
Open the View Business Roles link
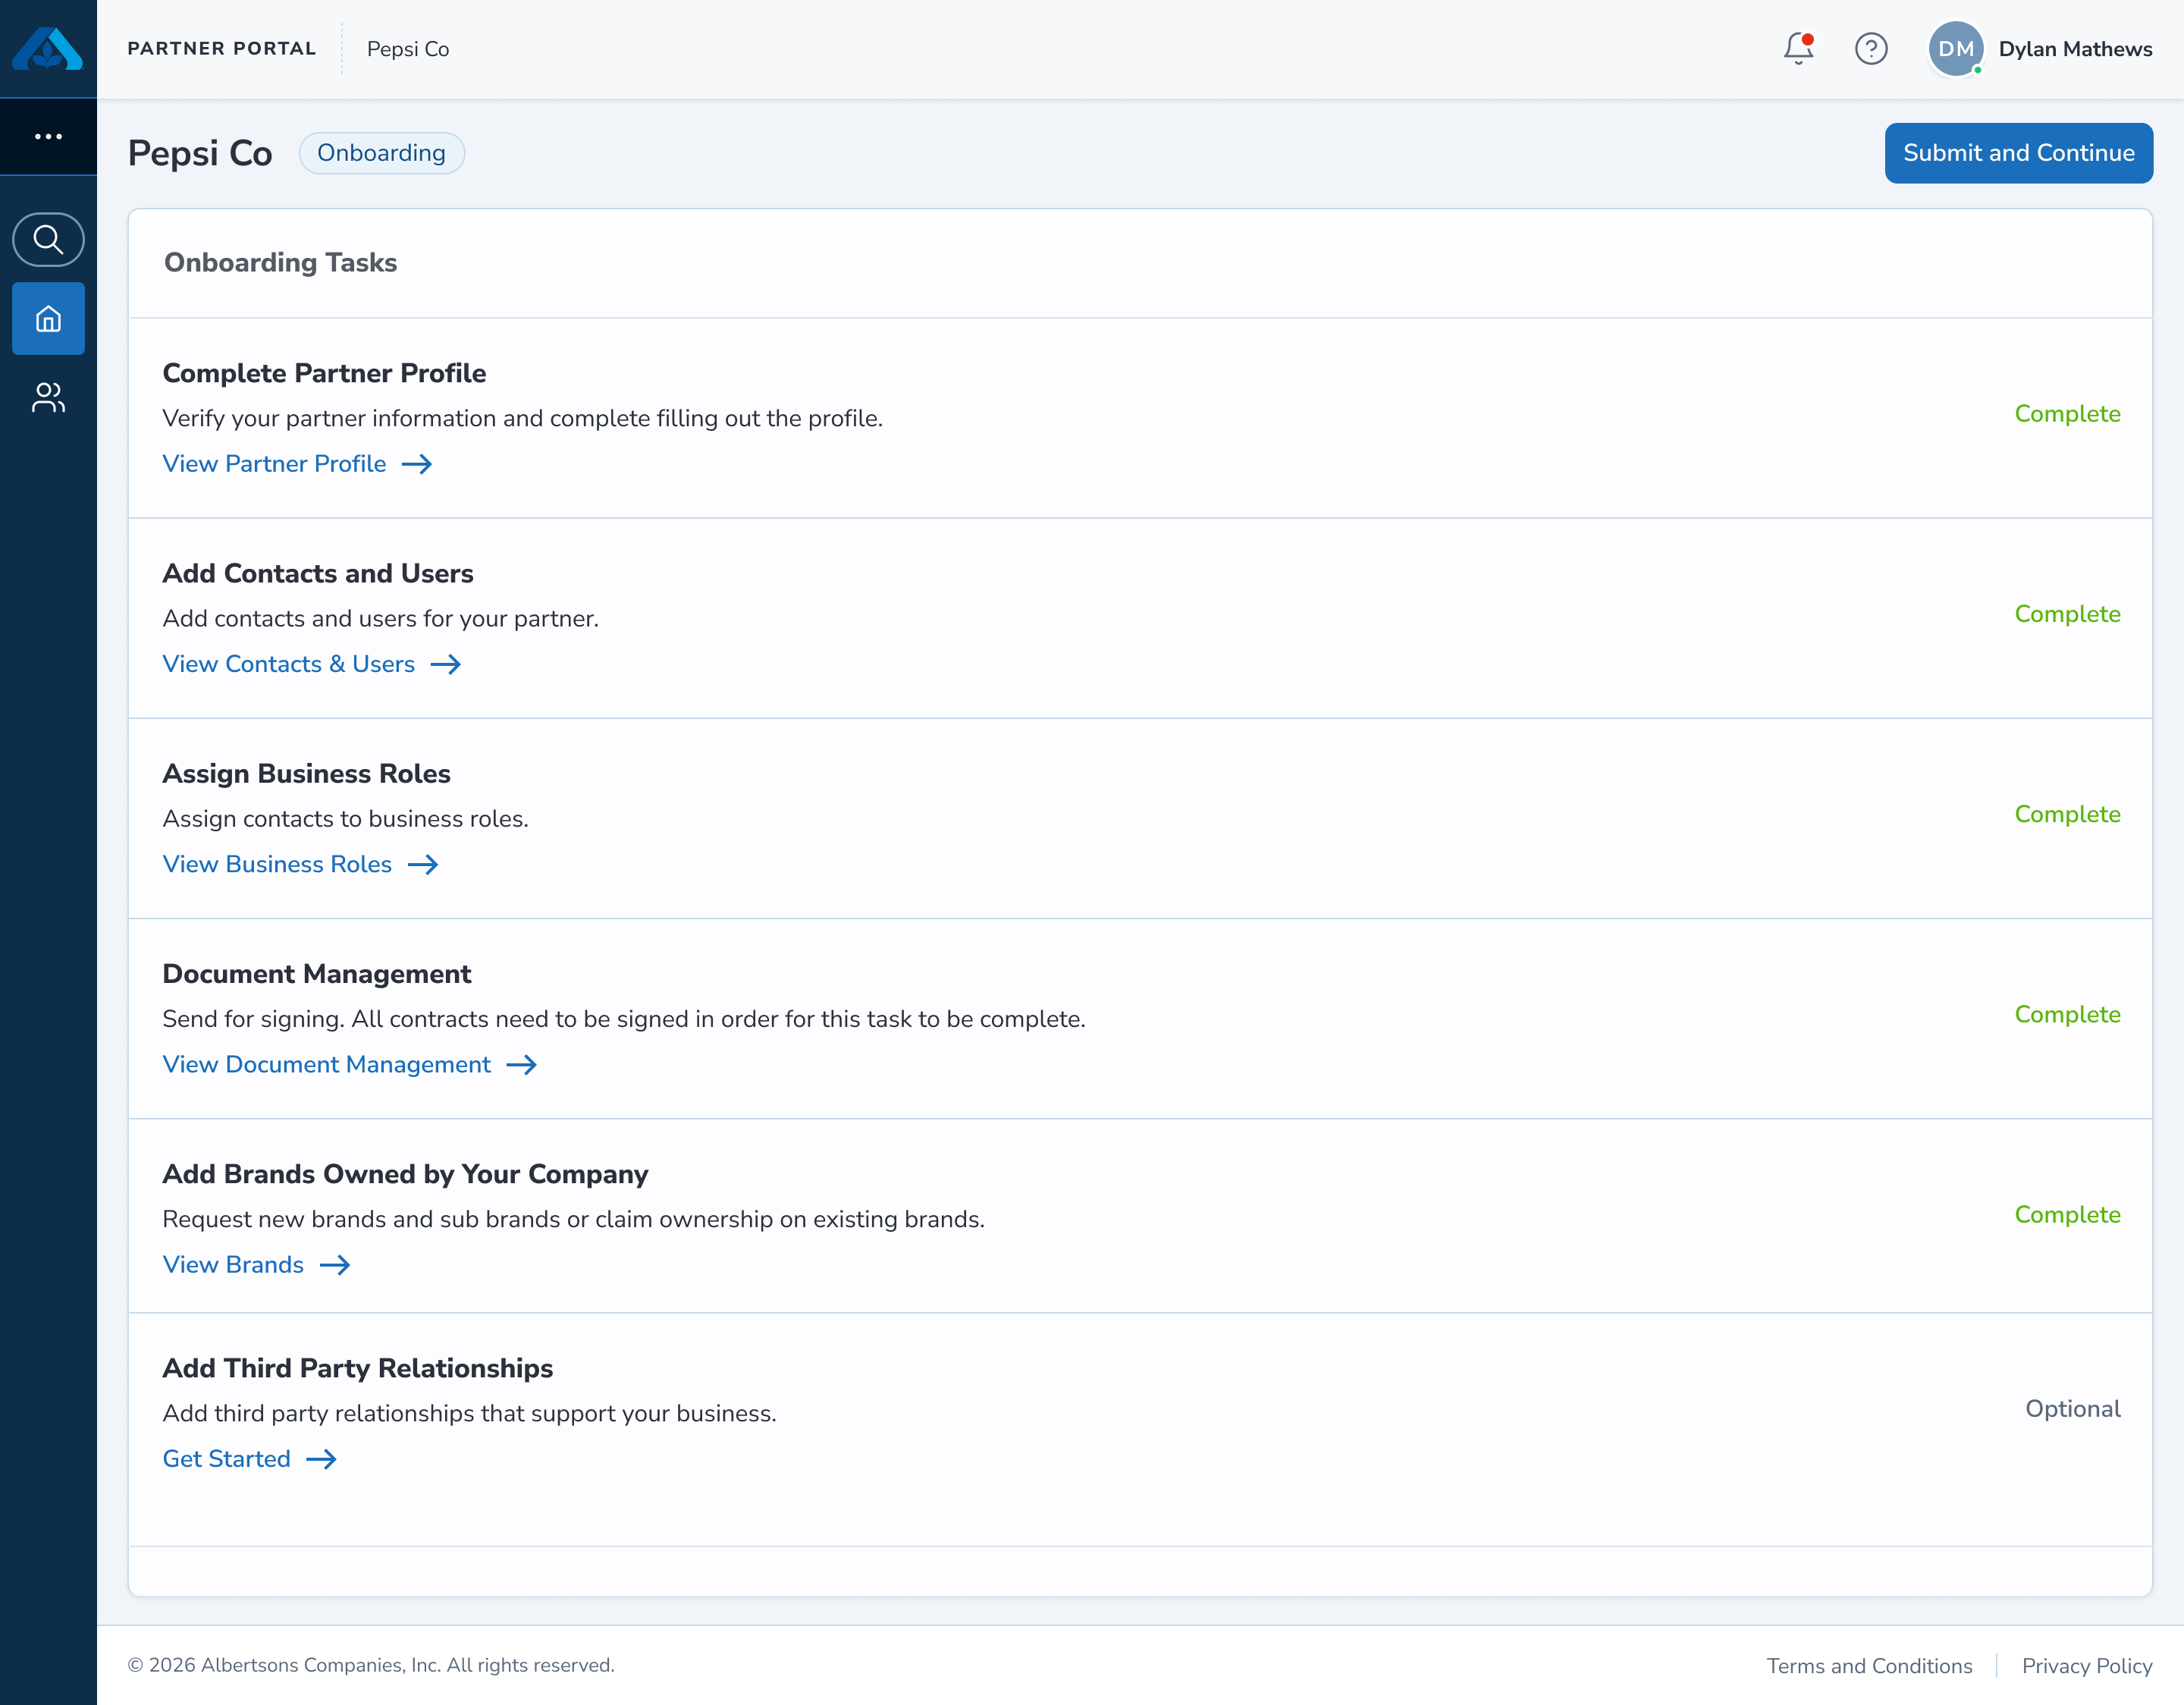pos(277,864)
